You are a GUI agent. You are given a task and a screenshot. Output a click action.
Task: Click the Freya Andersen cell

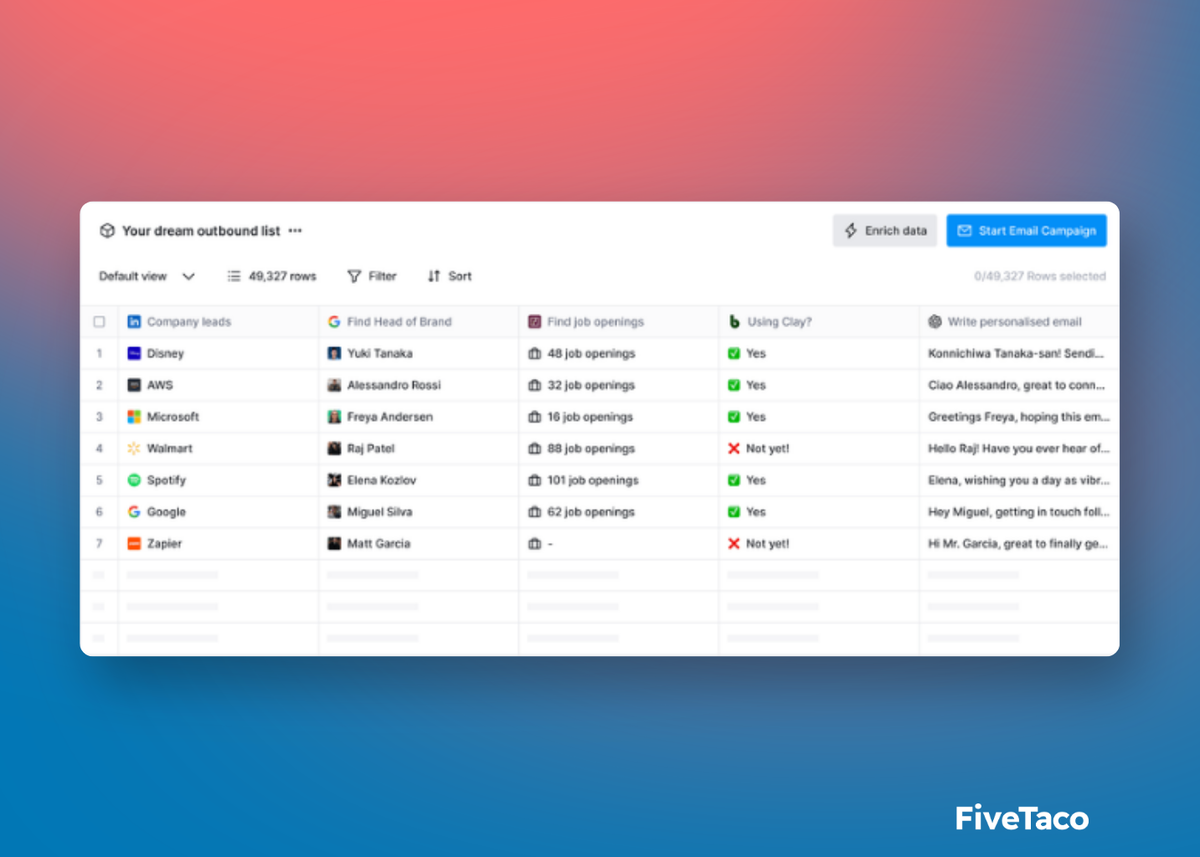pyautogui.click(x=419, y=417)
